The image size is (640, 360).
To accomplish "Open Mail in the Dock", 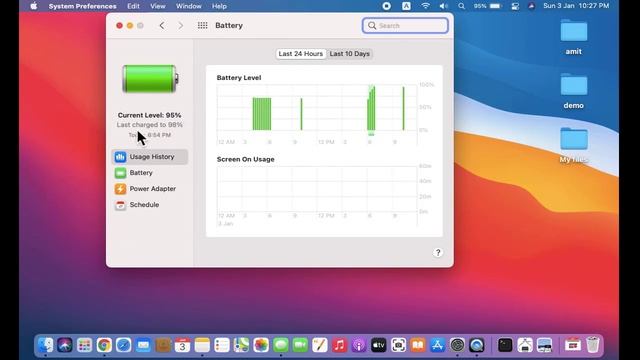I will 143,345.
